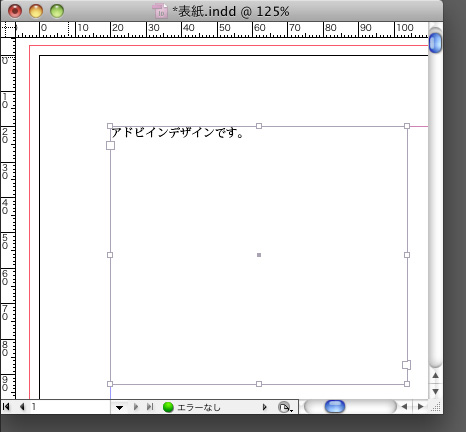Click the scroll down arrow
The image size is (466, 432).
[435, 391]
